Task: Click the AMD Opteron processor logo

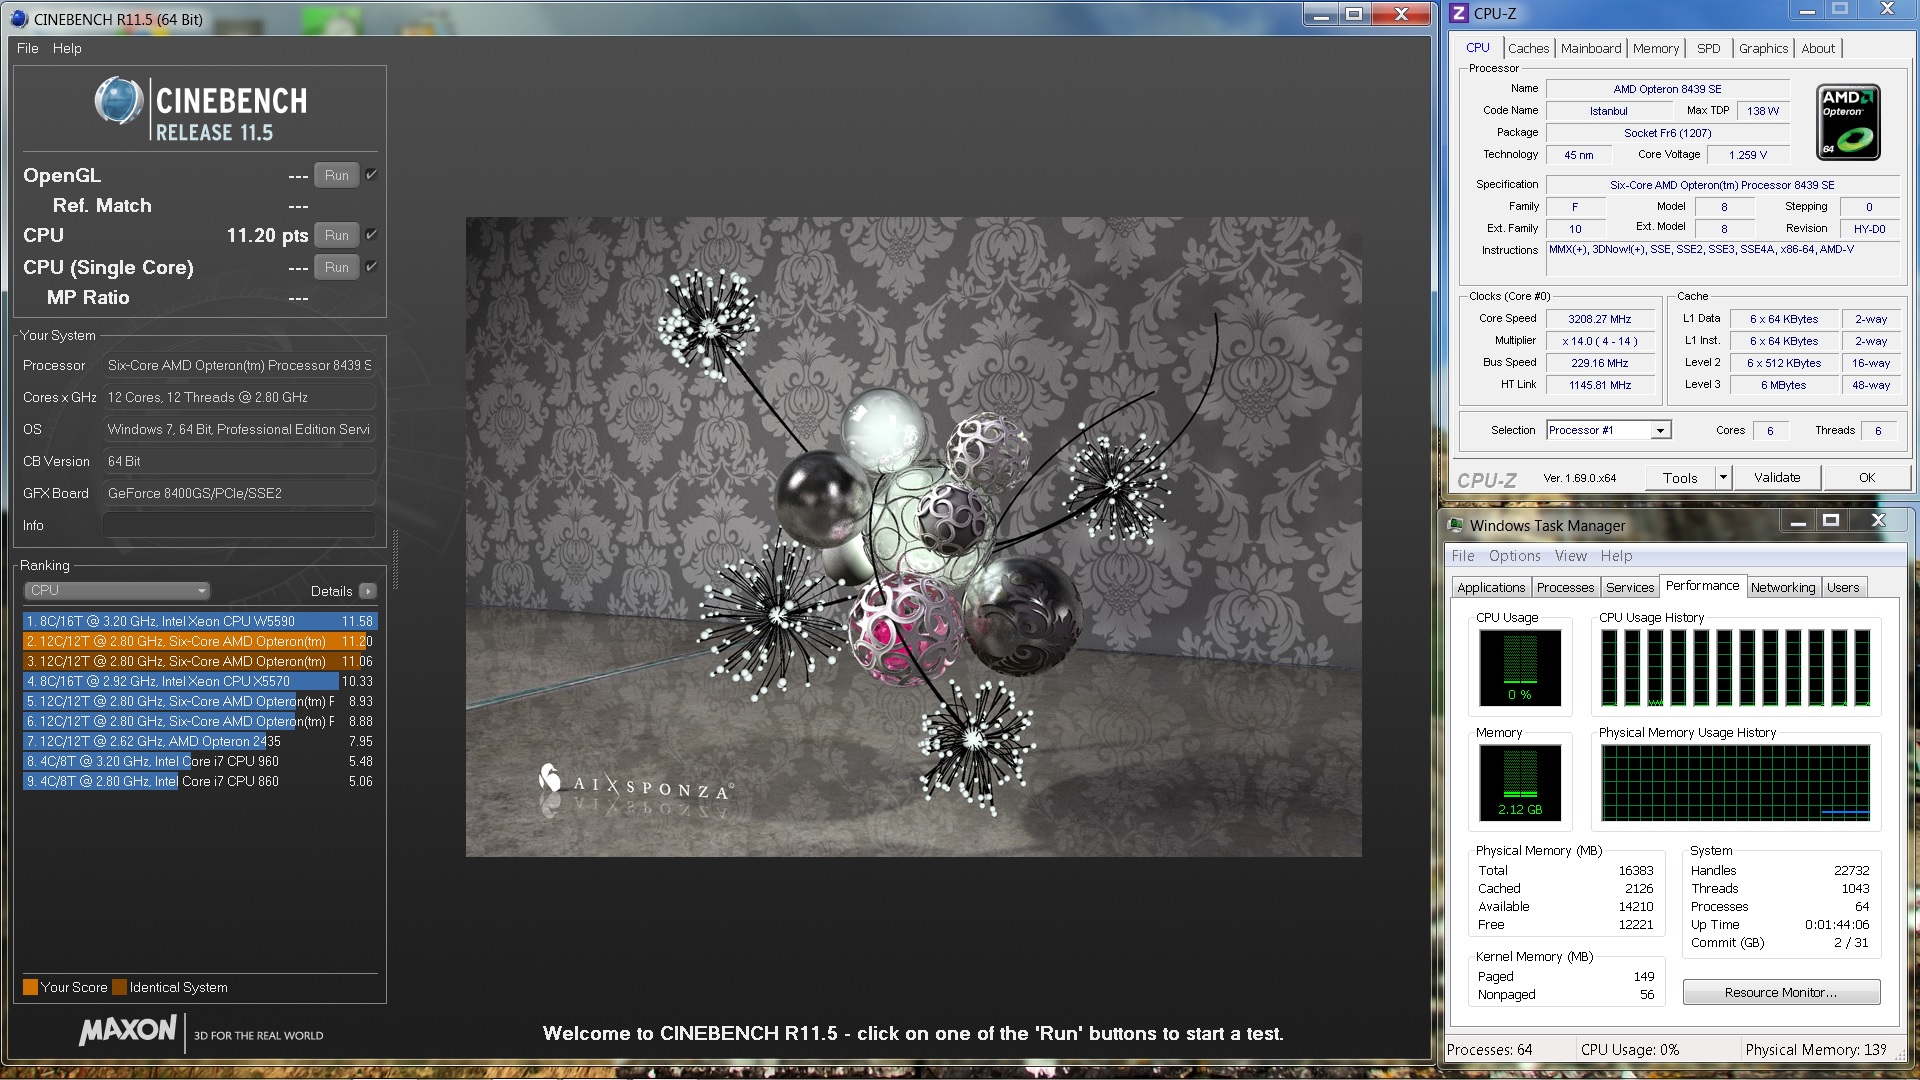Action: click(x=1848, y=122)
